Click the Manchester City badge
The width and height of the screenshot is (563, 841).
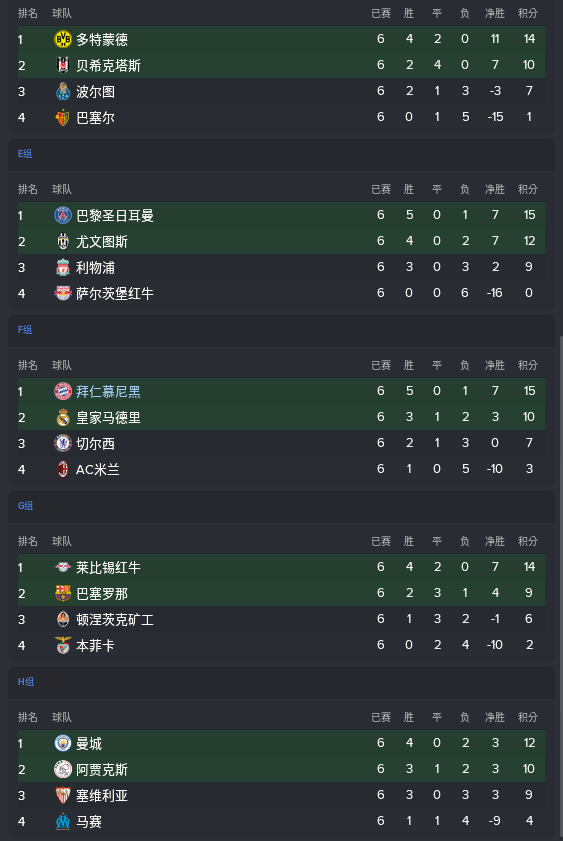coord(63,743)
